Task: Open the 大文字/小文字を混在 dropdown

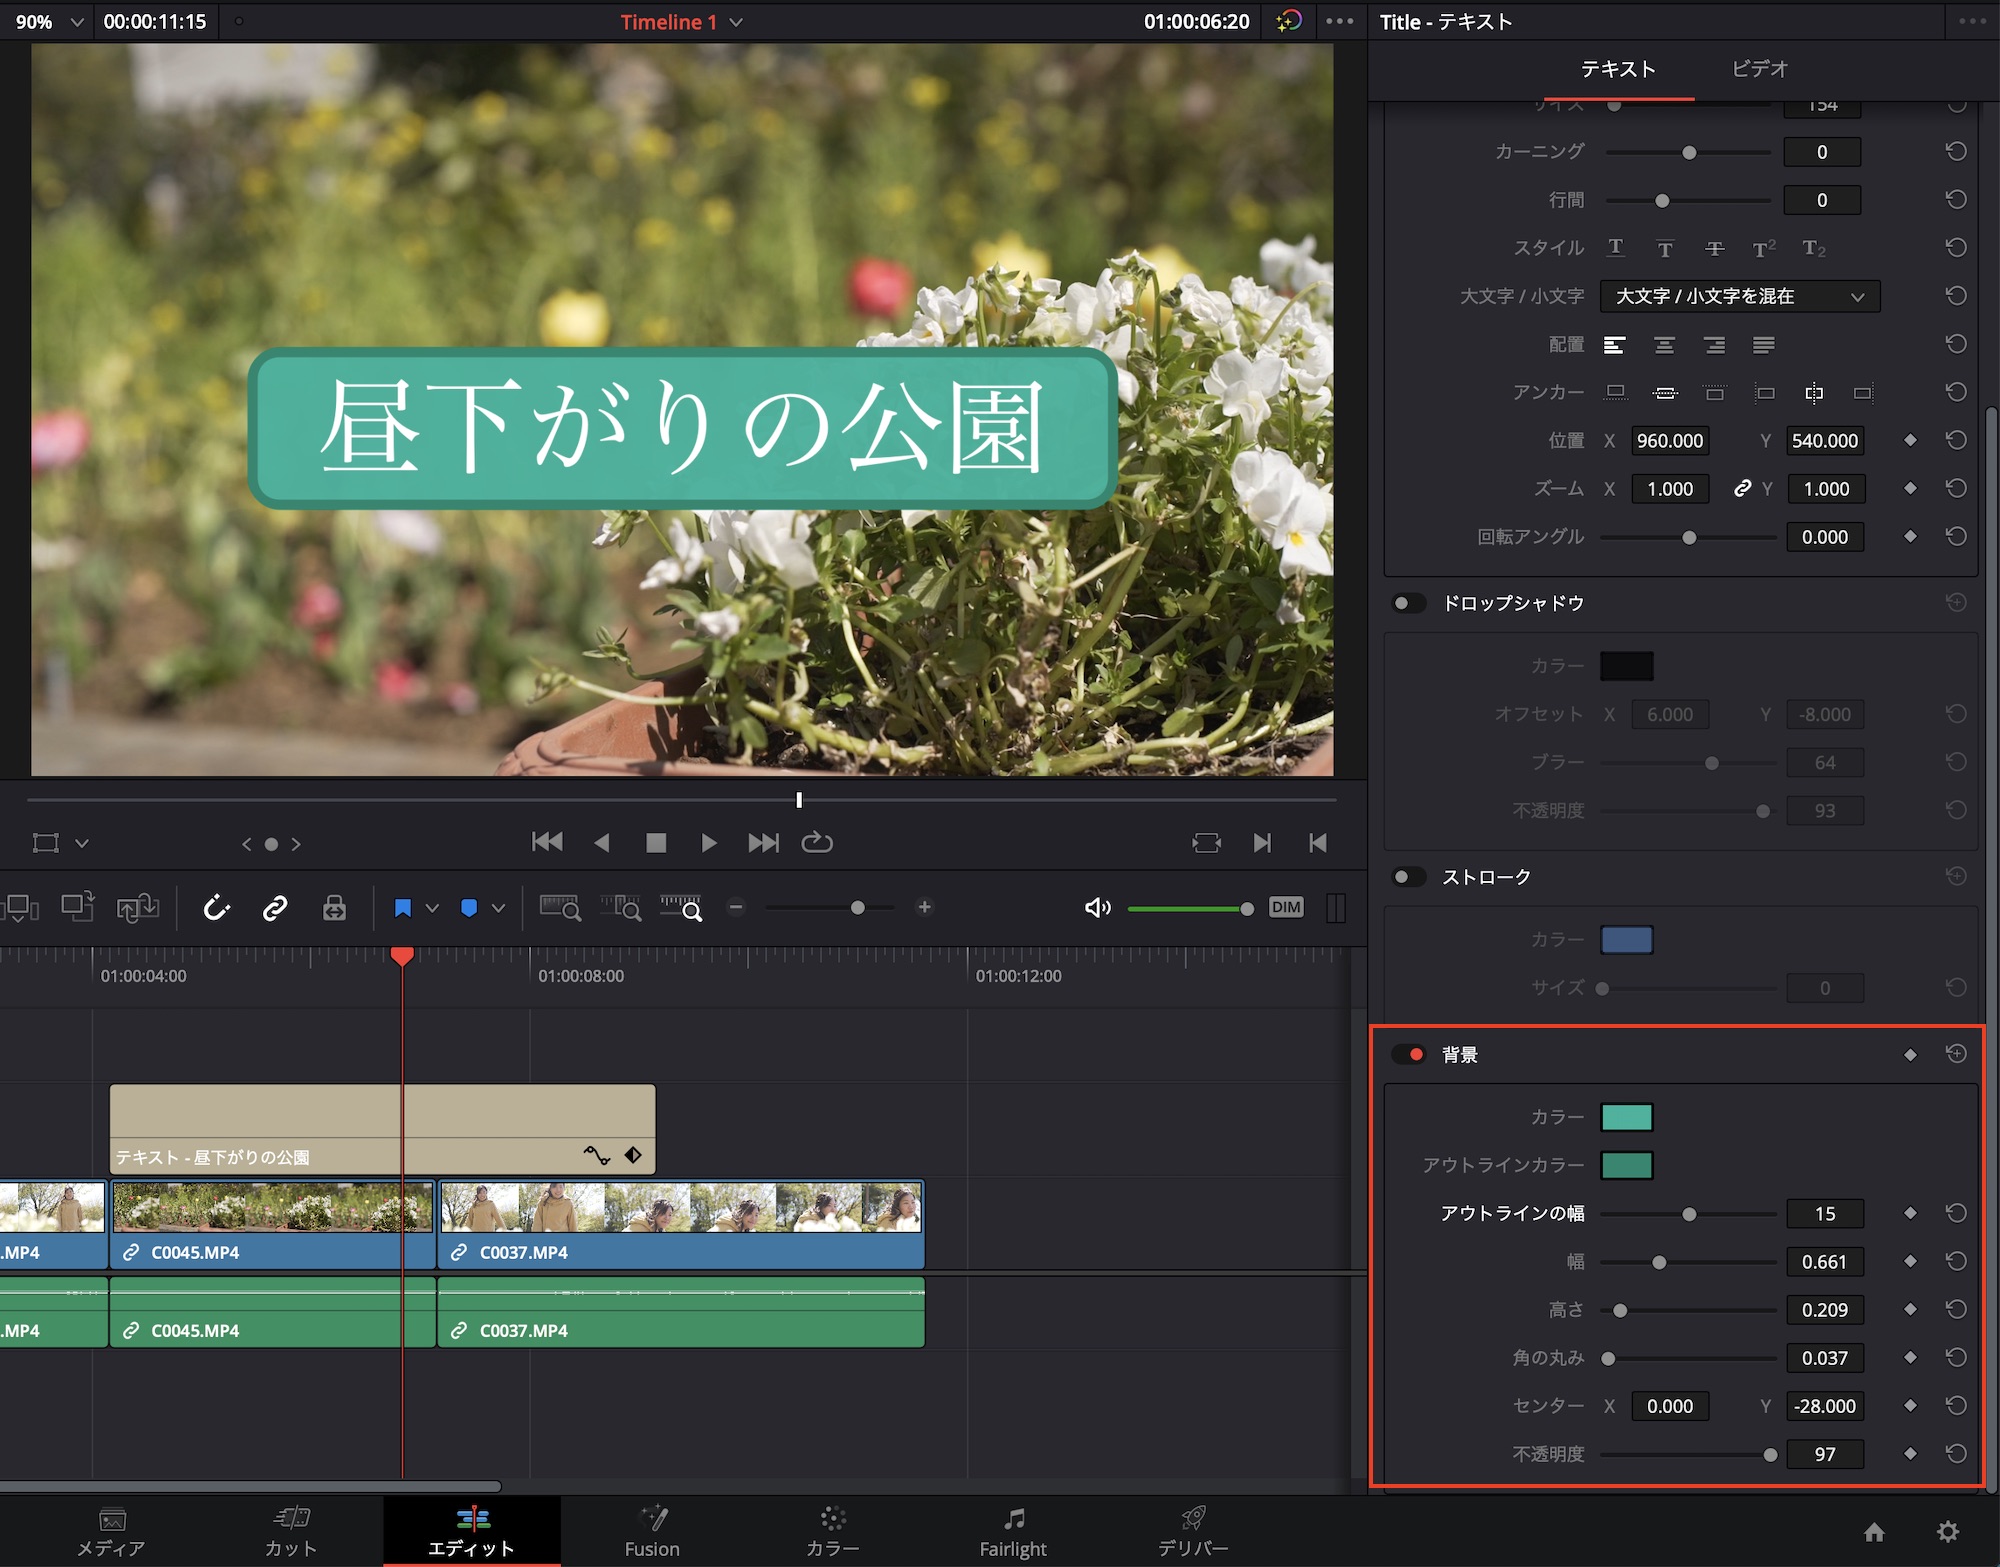Action: tap(1739, 297)
